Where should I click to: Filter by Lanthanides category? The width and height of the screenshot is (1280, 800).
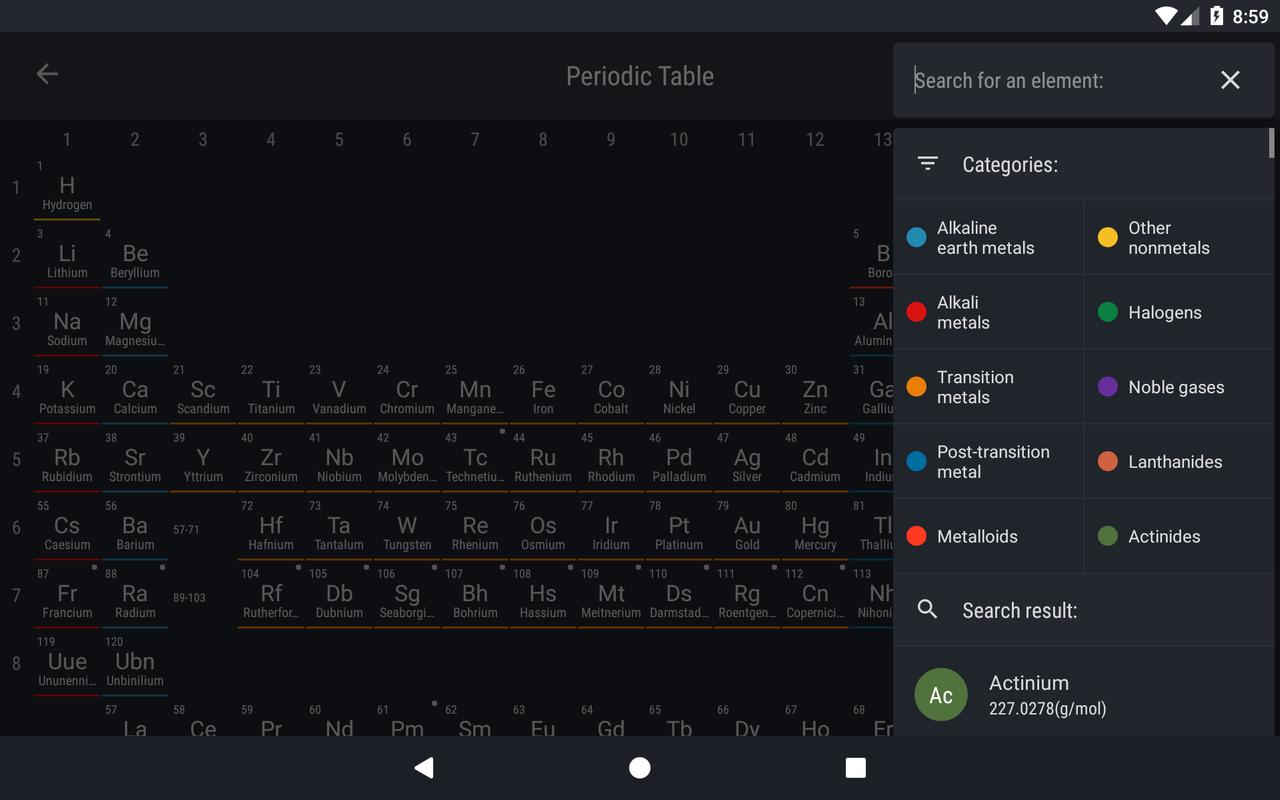[1179, 462]
